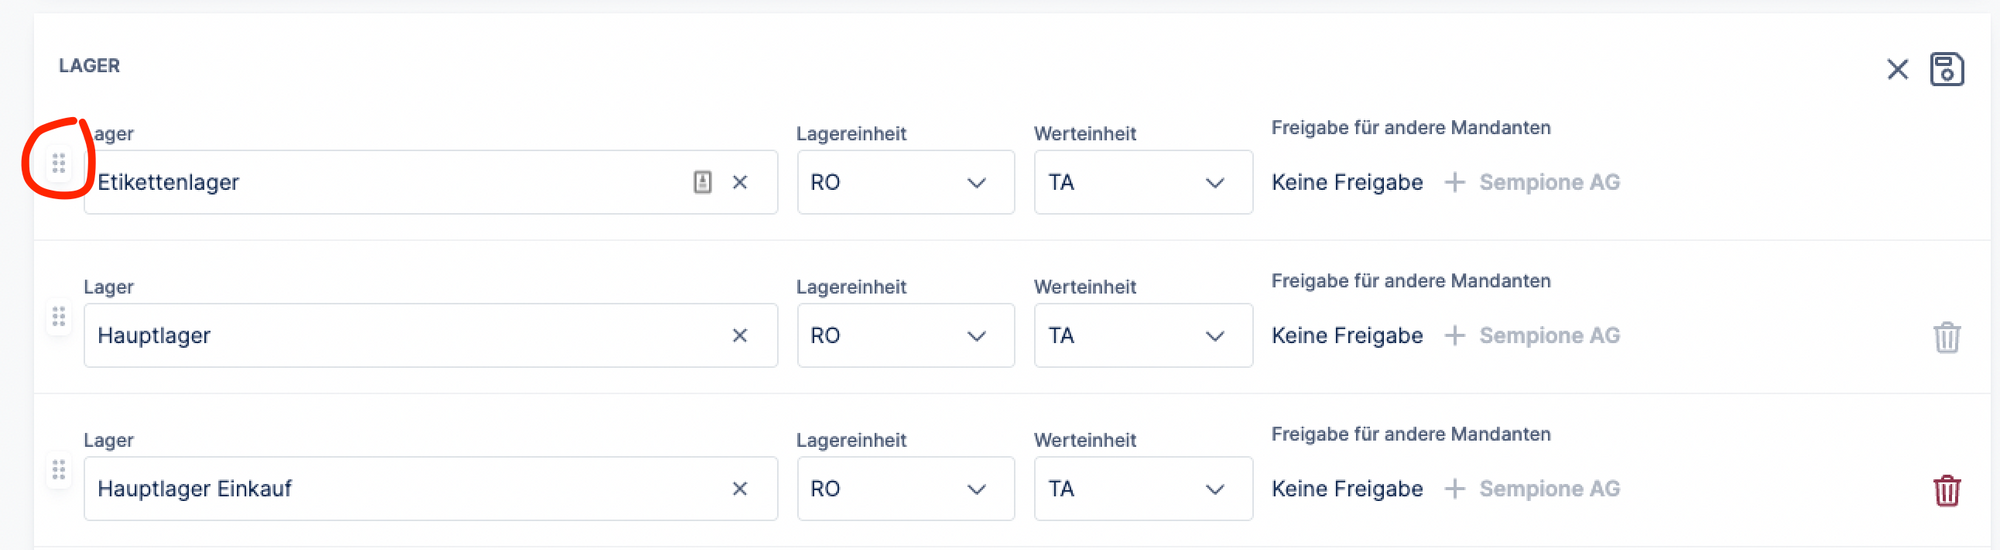Delete Hauptlager Einkauf row via red trash
Image resolution: width=2000 pixels, height=550 pixels.
pyautogui.click(x=1946, y=490)
